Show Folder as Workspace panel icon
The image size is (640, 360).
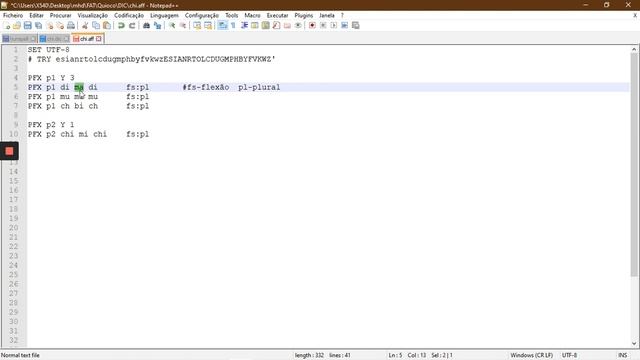click(287, 25)
